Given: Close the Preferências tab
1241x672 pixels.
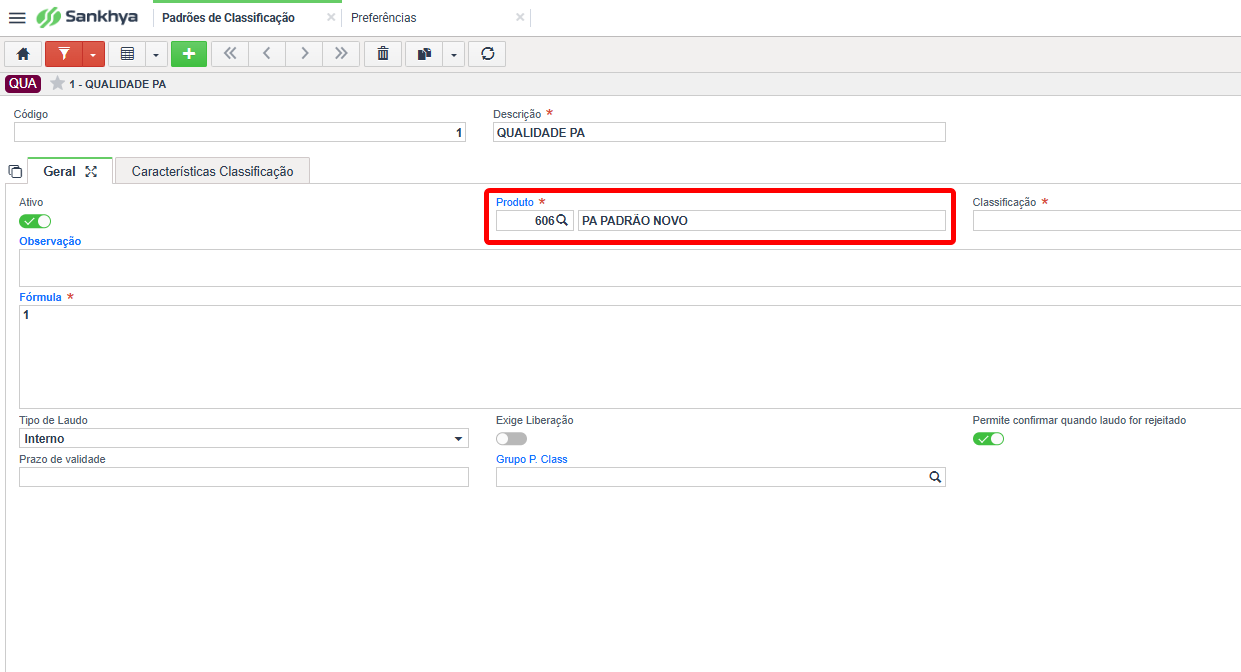Looking at the screenshot, I should [x=520, y=18].
